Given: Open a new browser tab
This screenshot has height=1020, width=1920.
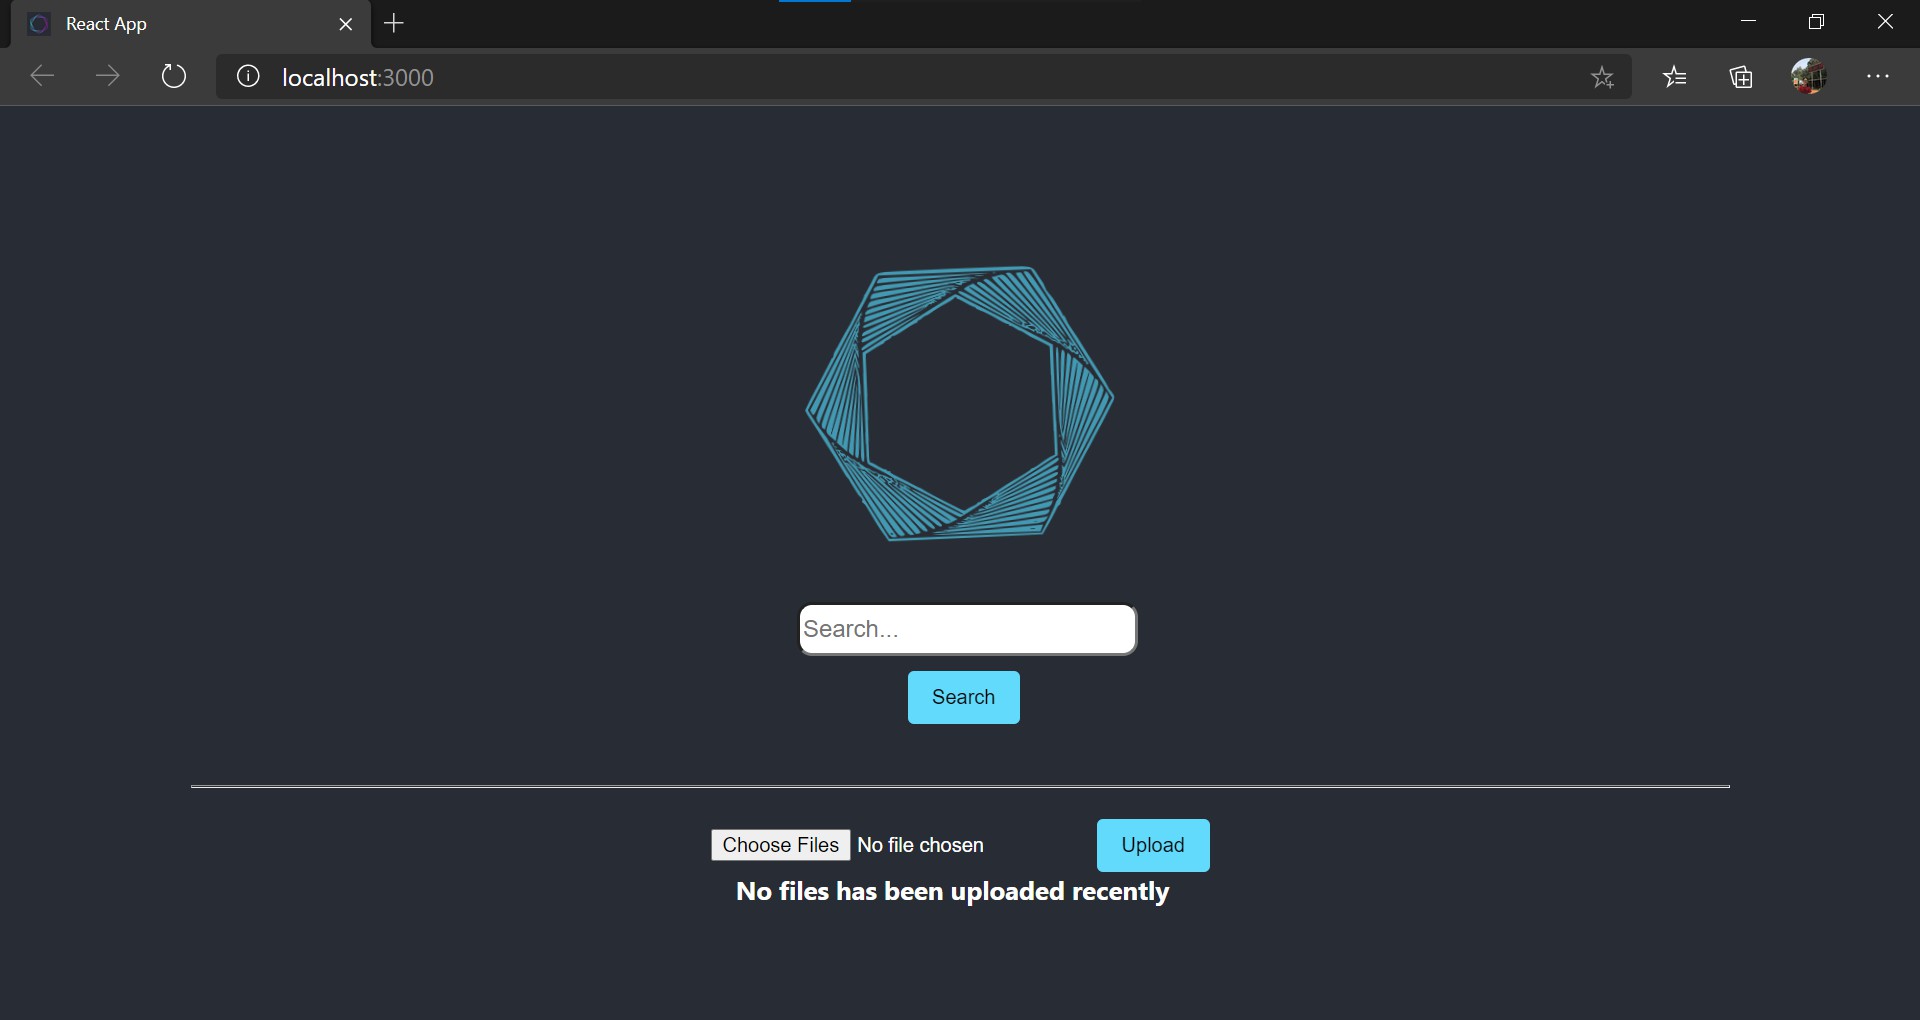Looking at the screenshot, I should (394, 23).
